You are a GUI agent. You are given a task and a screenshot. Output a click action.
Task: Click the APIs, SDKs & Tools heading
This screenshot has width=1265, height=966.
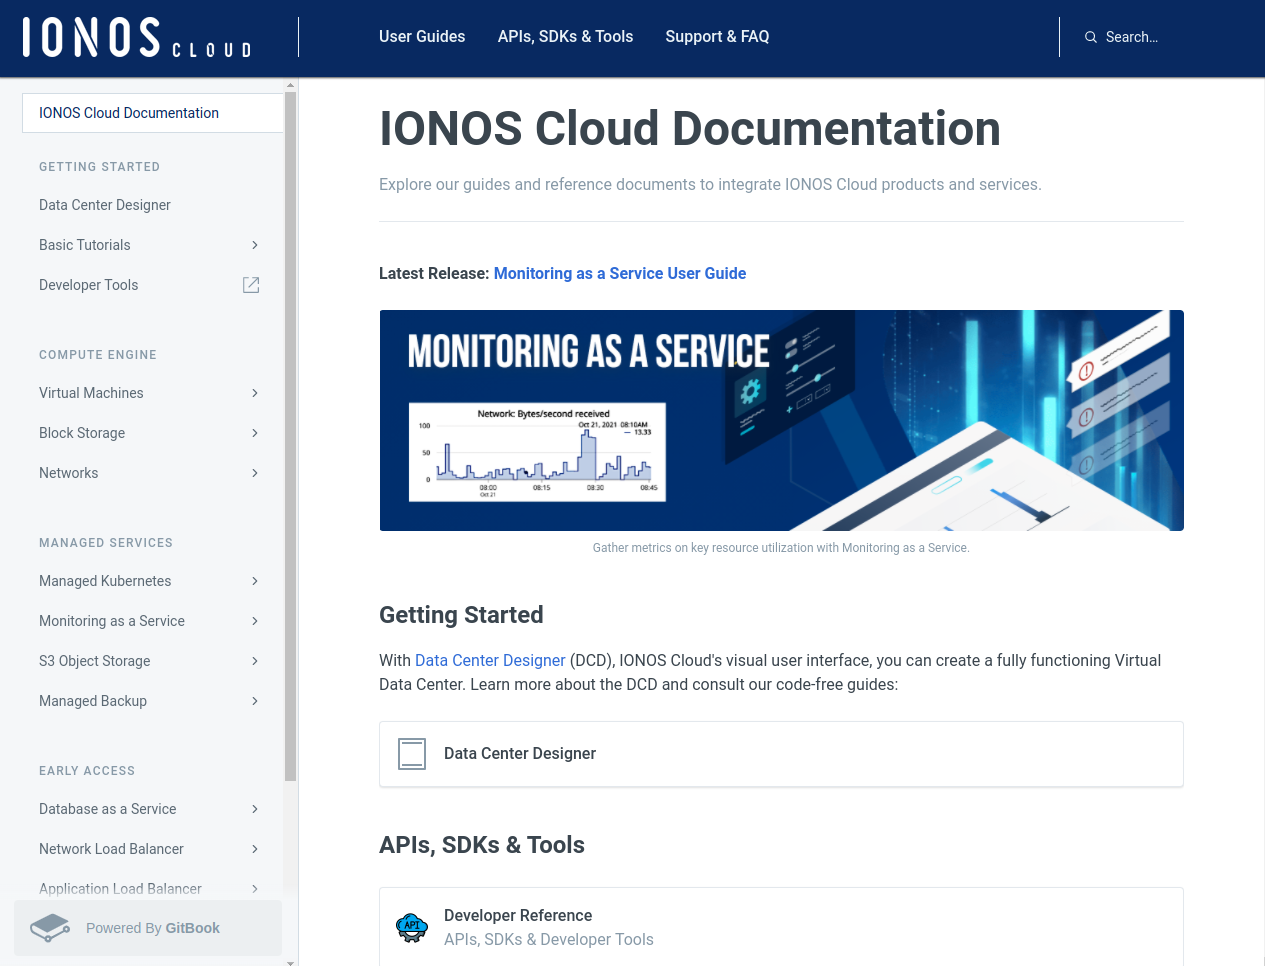pyautogui.click(x=482, y=845)
